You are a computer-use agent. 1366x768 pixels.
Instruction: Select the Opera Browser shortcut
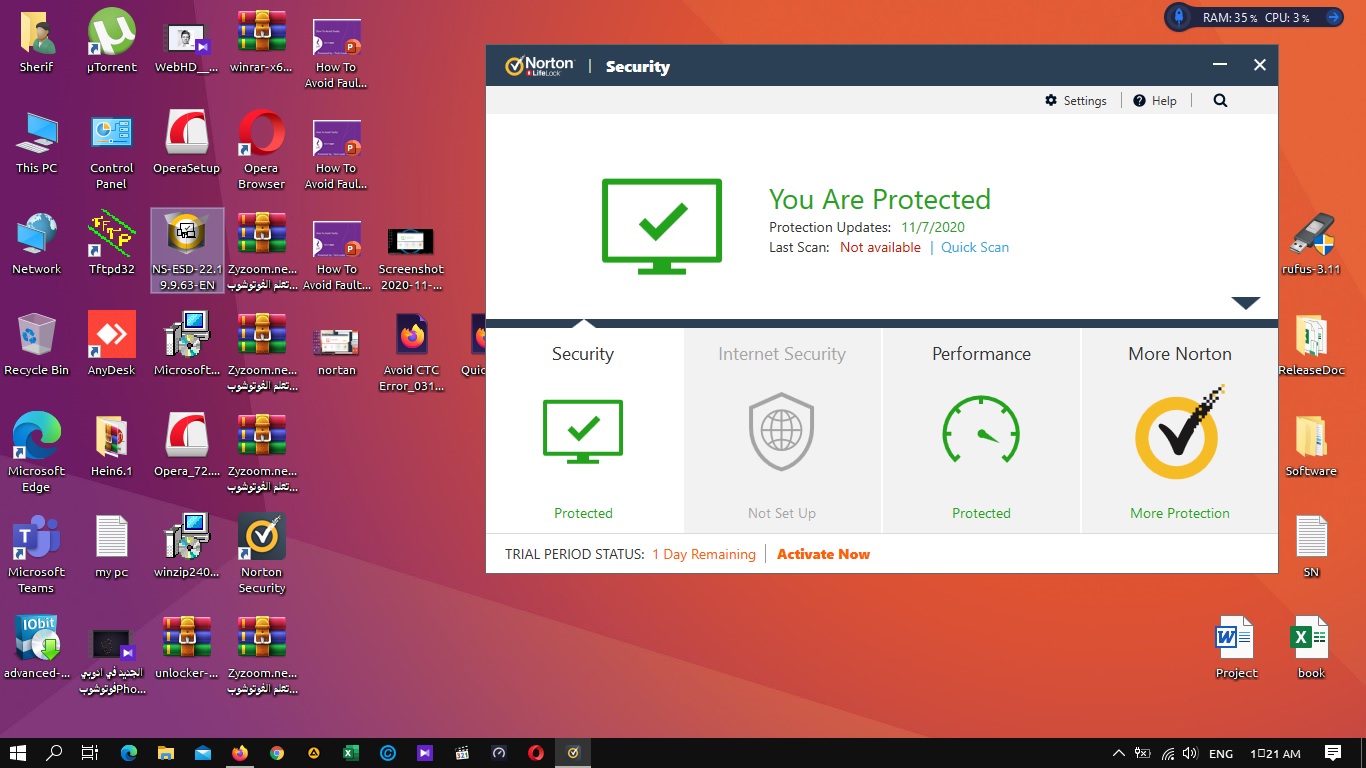[262, 150]
